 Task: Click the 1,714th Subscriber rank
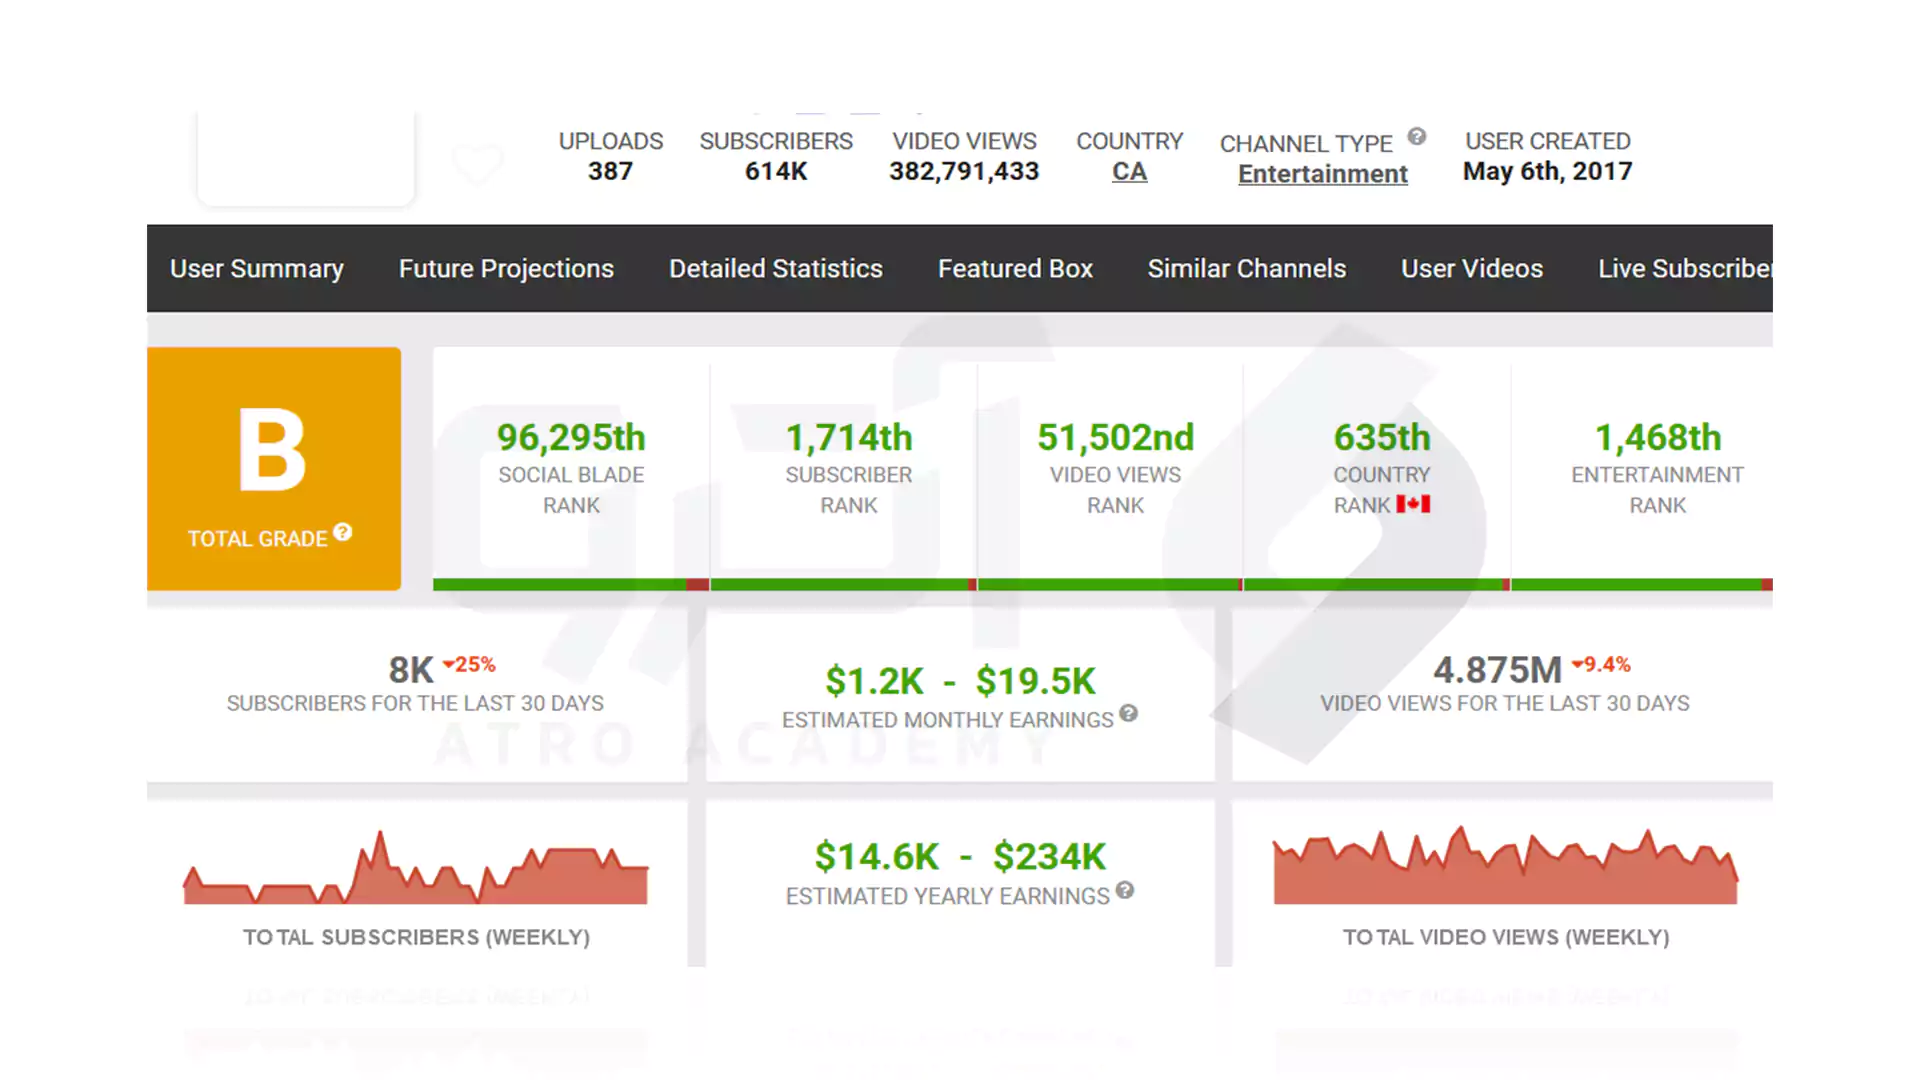click(848, 437)
